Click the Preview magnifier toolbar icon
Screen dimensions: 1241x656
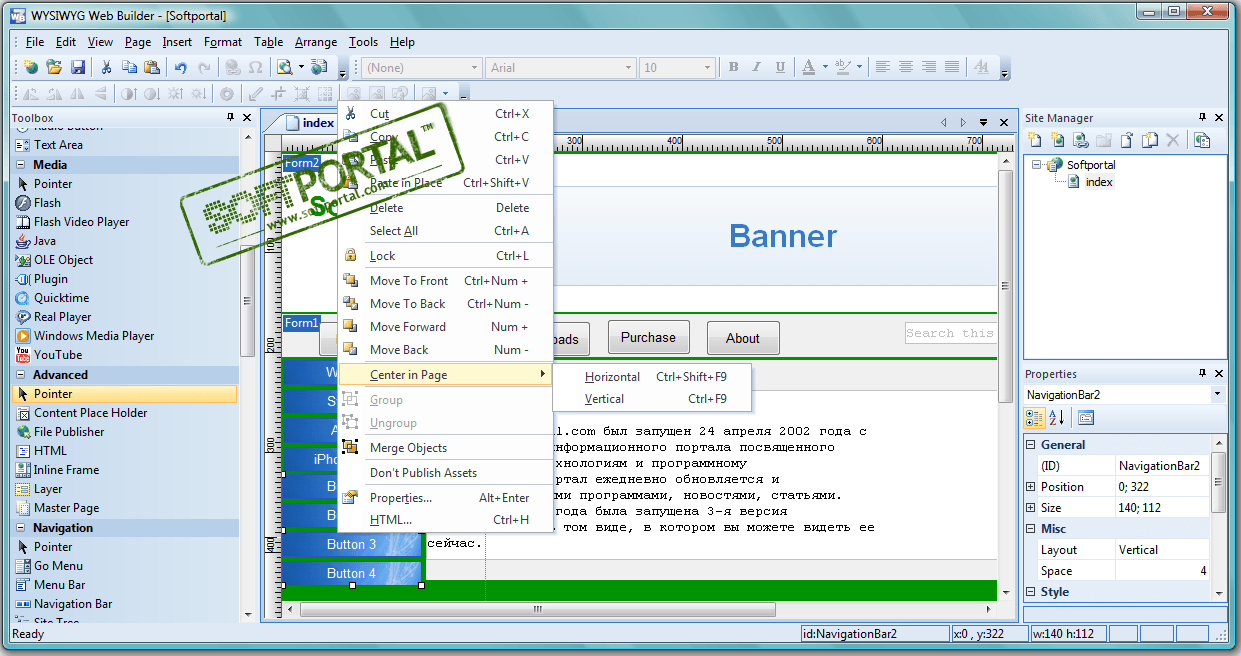click(284, 67)
